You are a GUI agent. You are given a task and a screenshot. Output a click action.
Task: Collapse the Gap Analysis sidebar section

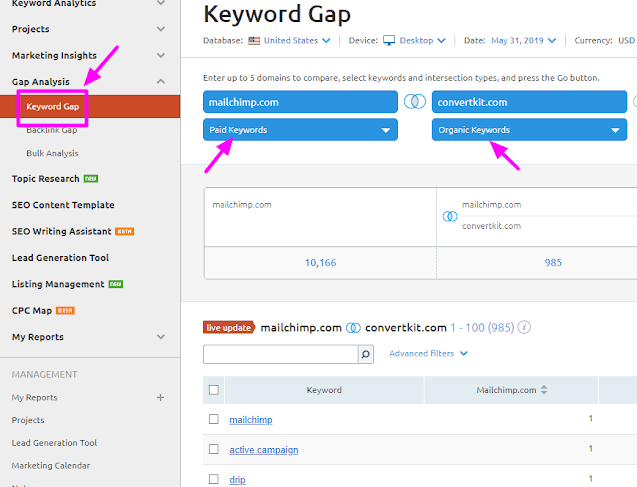[162, 82]
